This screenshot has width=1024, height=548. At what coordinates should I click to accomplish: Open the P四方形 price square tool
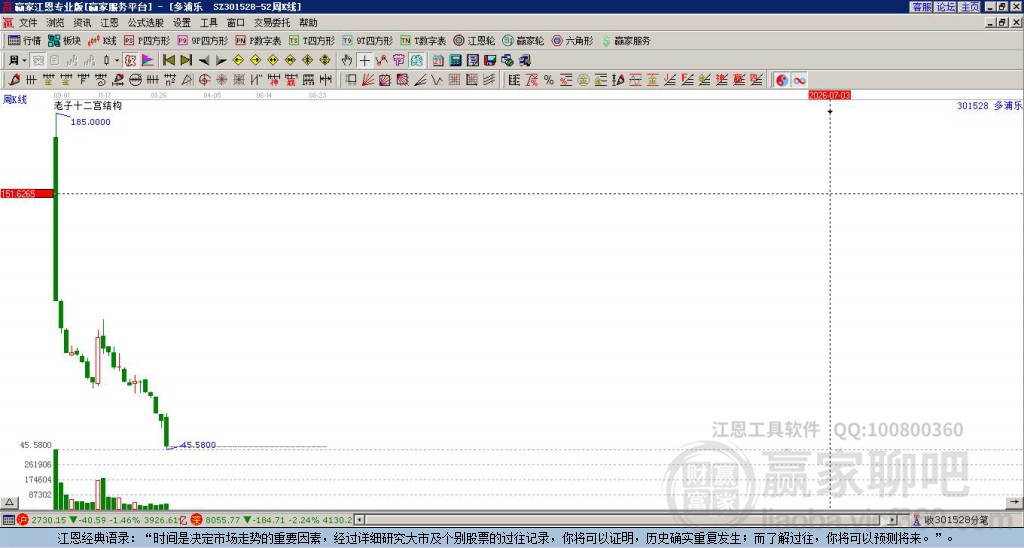147,40
